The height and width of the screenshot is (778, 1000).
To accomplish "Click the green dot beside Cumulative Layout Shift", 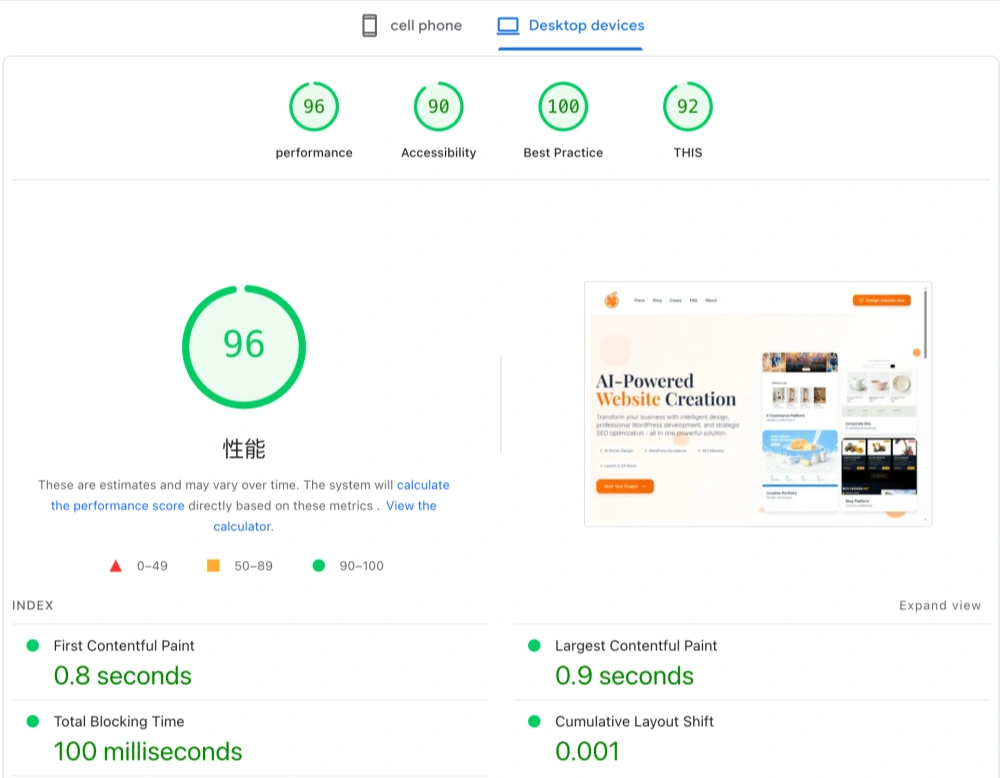I will pos(537,722).
